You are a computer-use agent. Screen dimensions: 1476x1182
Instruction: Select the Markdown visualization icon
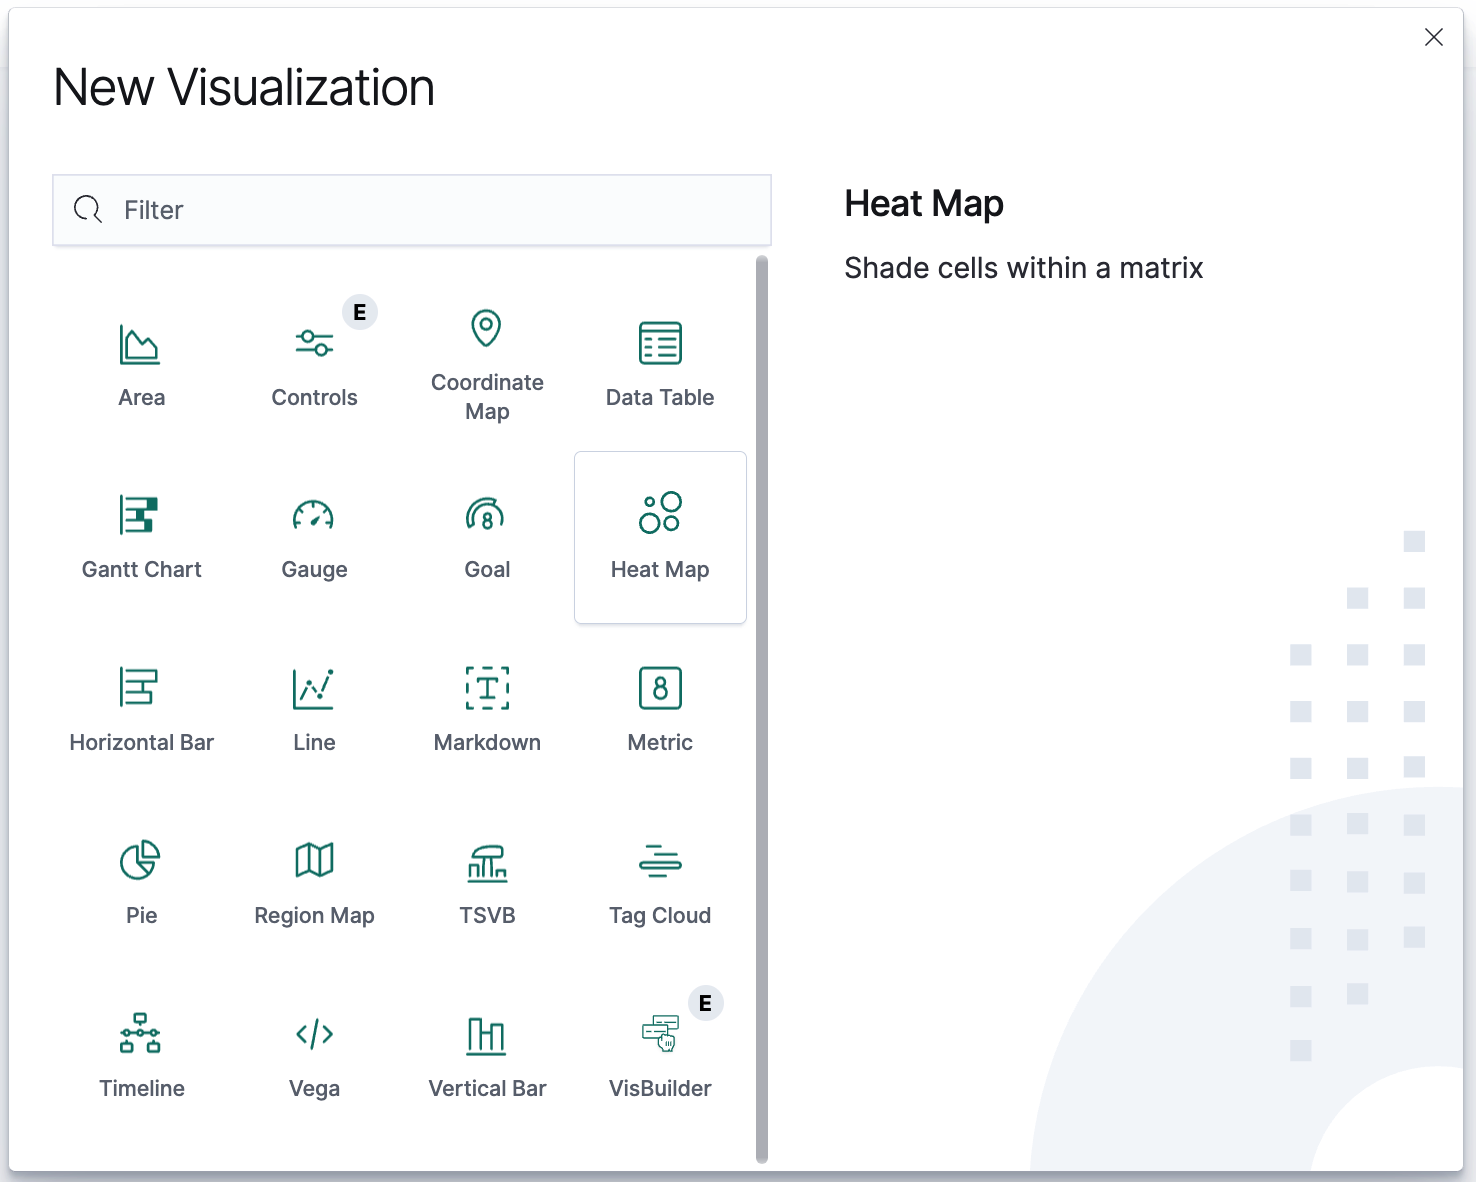[x=487, y=688]
